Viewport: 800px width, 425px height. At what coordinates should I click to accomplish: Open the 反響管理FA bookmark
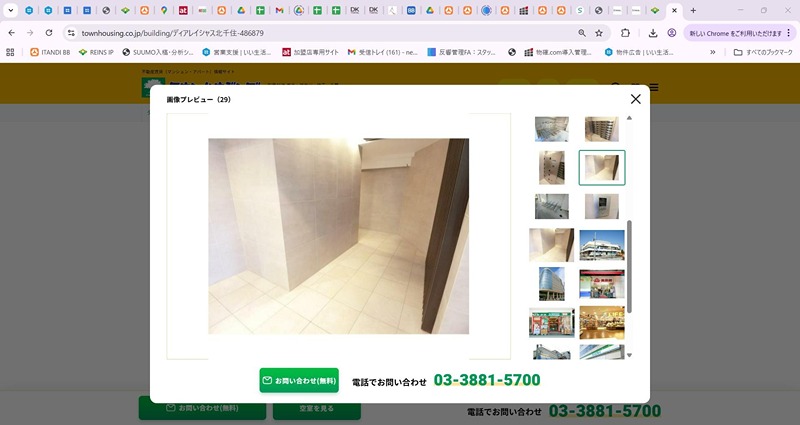click(461, 52)
